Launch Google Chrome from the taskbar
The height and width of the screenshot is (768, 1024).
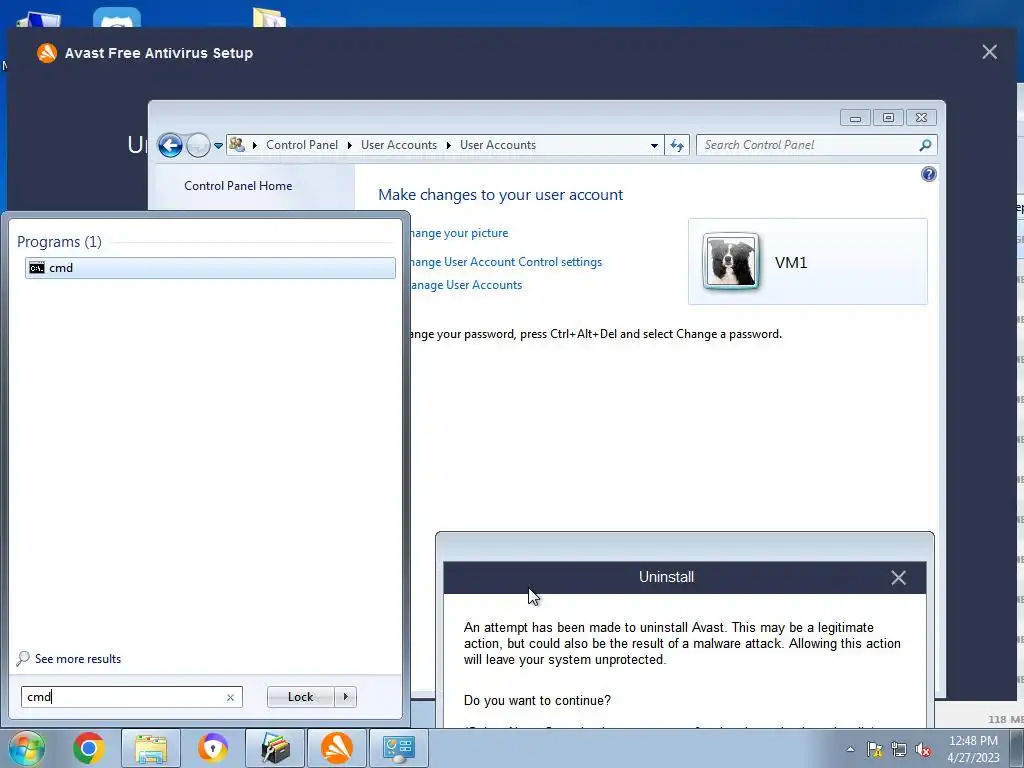89,748
